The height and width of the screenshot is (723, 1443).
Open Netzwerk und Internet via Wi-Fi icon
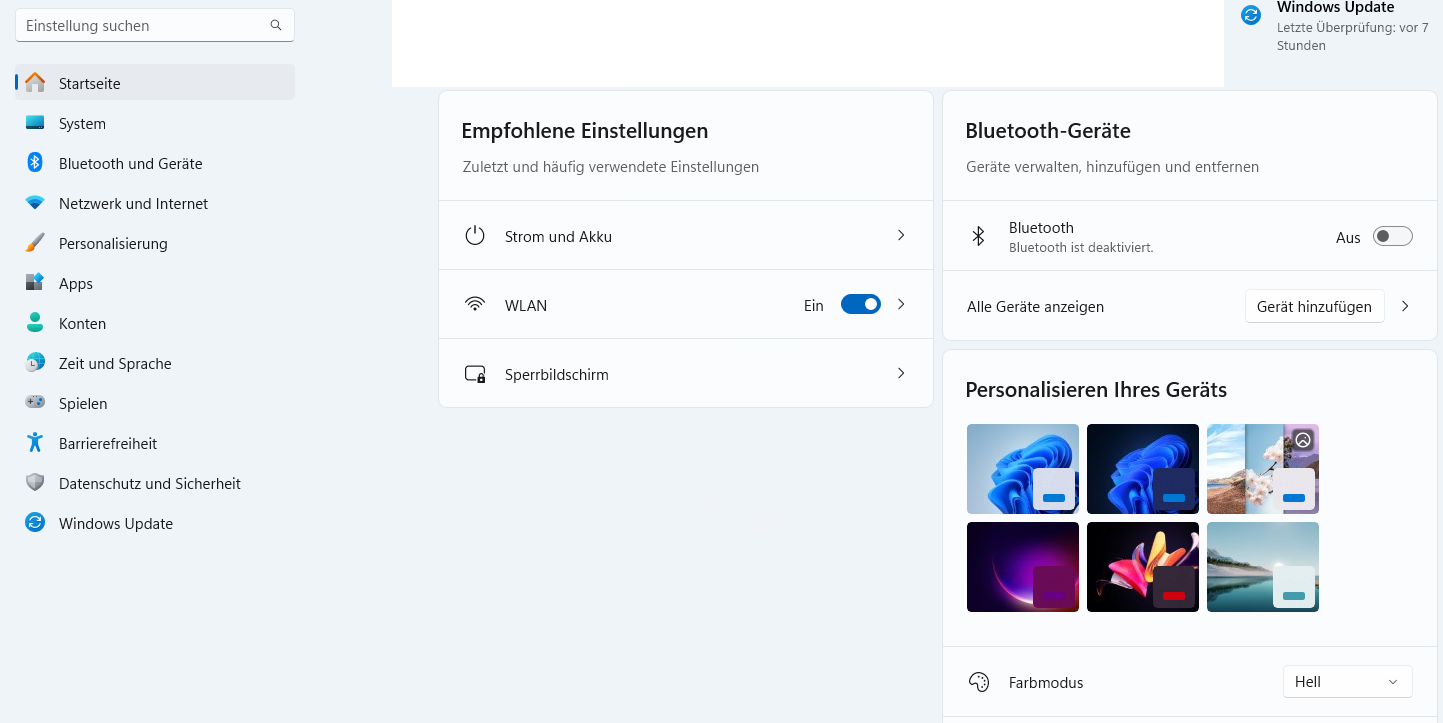35,203
